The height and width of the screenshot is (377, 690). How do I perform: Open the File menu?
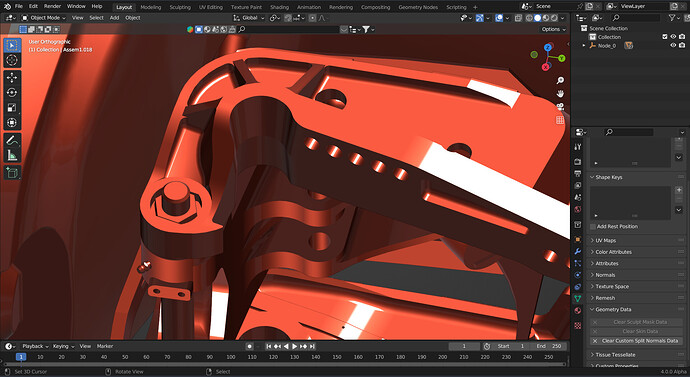click(x=19, y=7)
